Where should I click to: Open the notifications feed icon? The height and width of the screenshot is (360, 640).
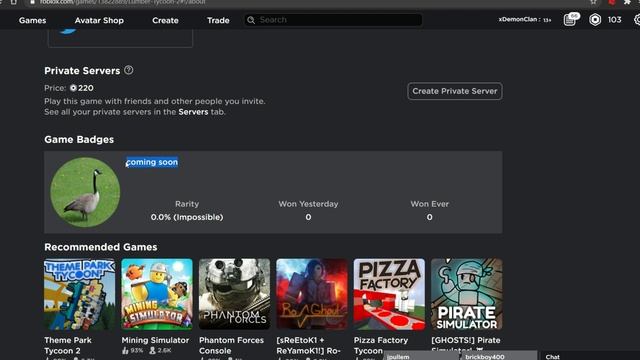570,20
